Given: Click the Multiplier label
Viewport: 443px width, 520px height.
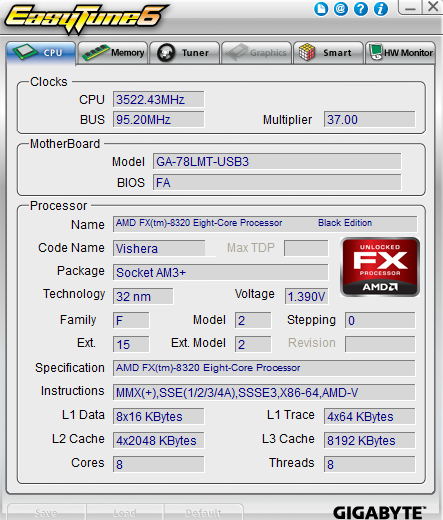Looking at the screenshot, I should pyautogui.click(x=287, y=120).
